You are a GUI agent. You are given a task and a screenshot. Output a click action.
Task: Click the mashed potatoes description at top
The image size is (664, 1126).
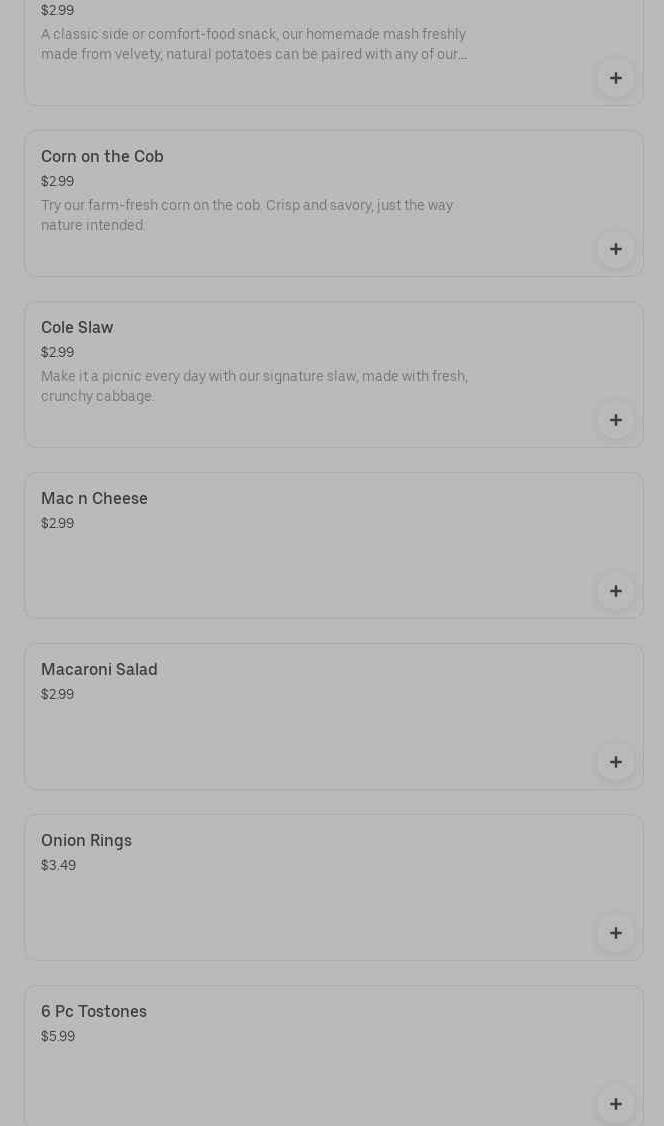point(254,44)
